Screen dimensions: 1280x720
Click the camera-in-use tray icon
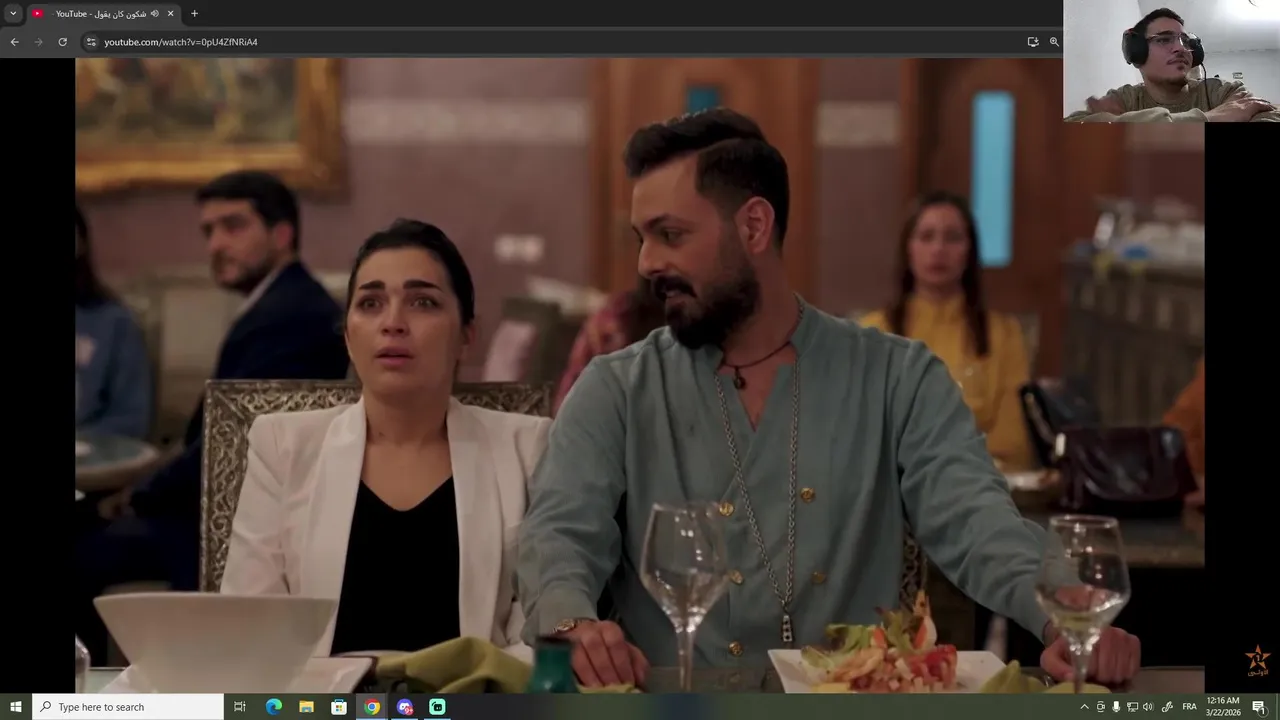click(x=1101, y=707)
